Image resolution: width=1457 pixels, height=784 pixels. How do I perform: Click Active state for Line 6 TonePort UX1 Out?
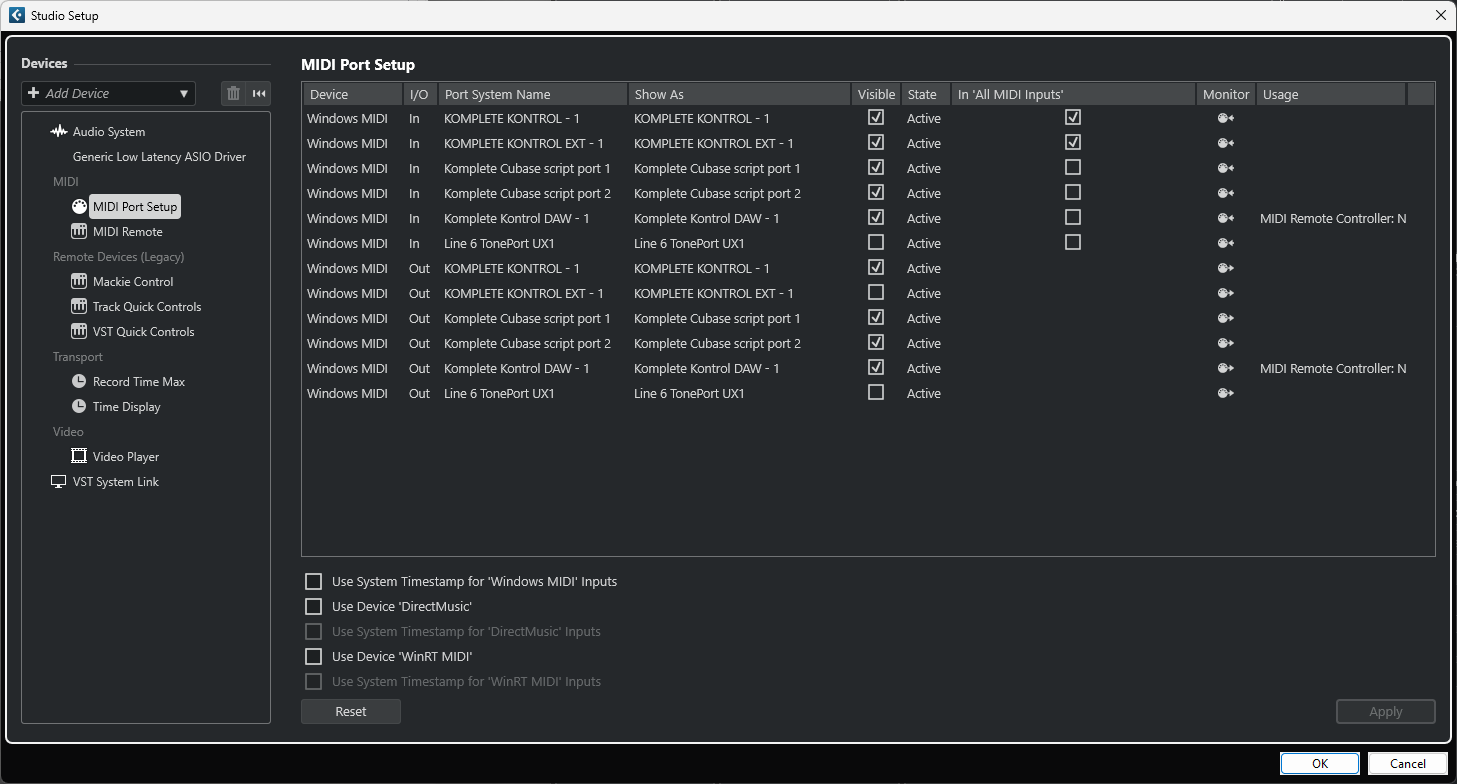924,393
